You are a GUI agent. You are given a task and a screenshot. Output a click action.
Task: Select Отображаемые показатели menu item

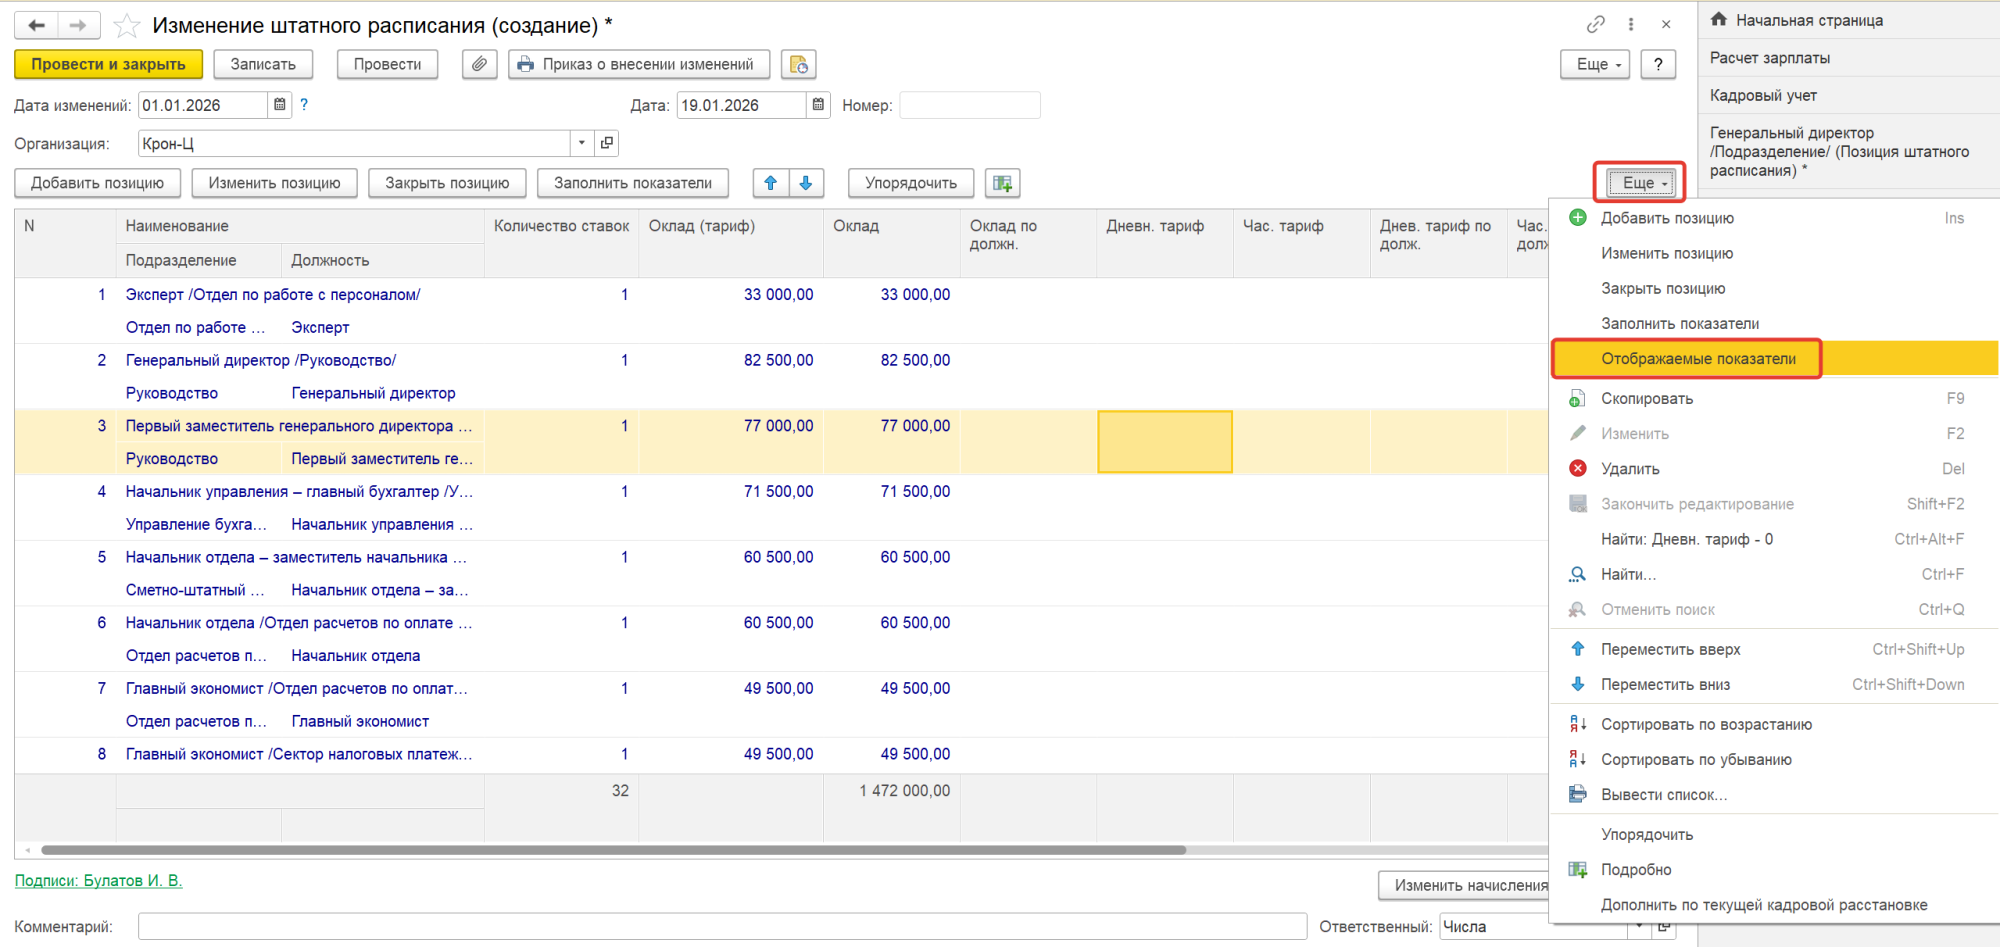coord(1698,359)
